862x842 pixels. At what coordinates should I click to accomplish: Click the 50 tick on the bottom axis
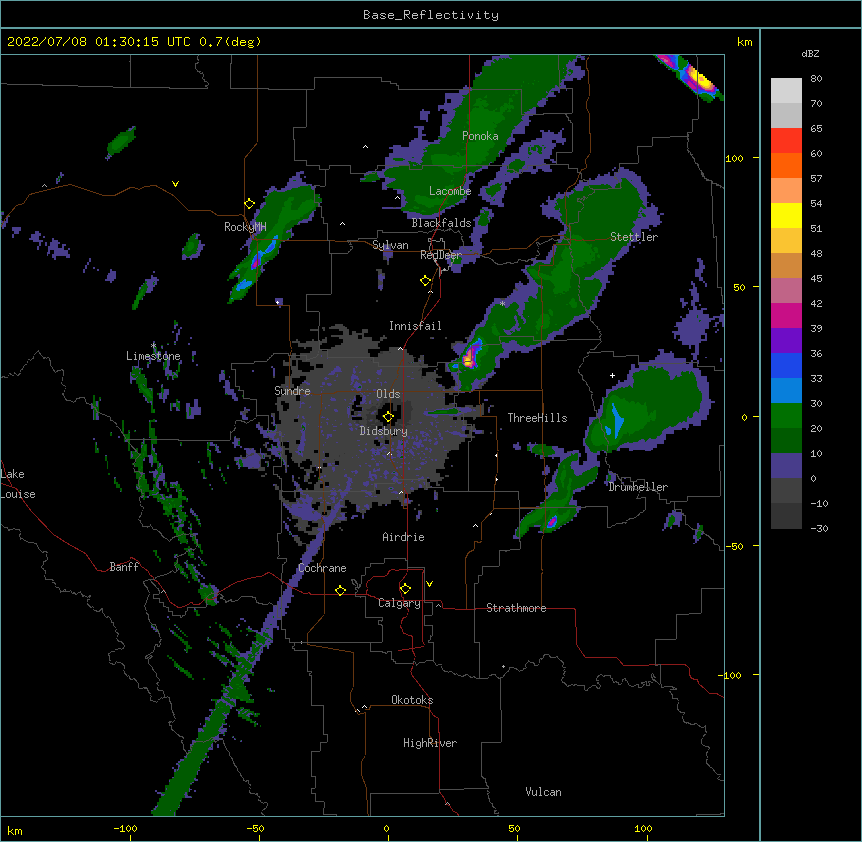pos(514,828)
